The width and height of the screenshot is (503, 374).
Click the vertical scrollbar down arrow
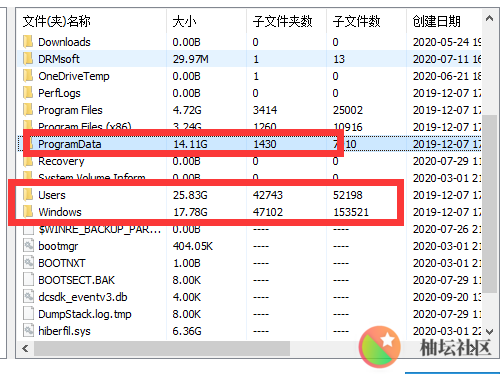pos(489,332)
